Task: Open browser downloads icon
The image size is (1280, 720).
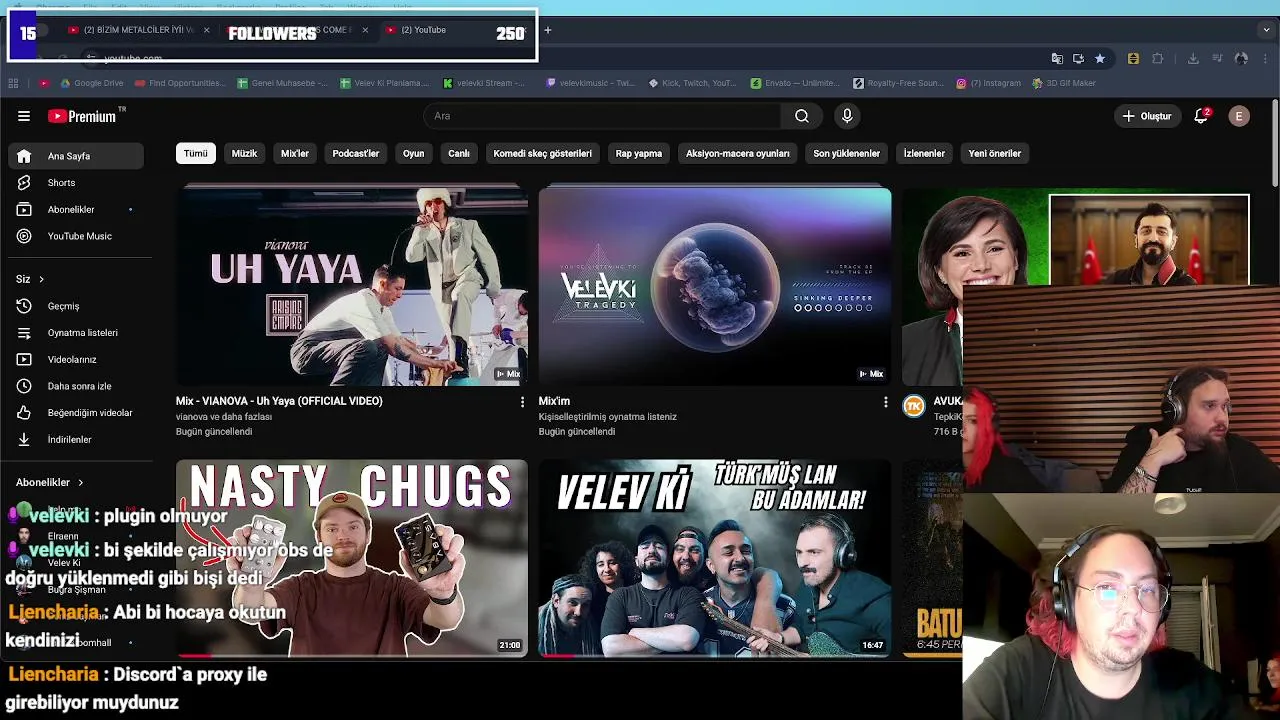Action: (1193, 59)
